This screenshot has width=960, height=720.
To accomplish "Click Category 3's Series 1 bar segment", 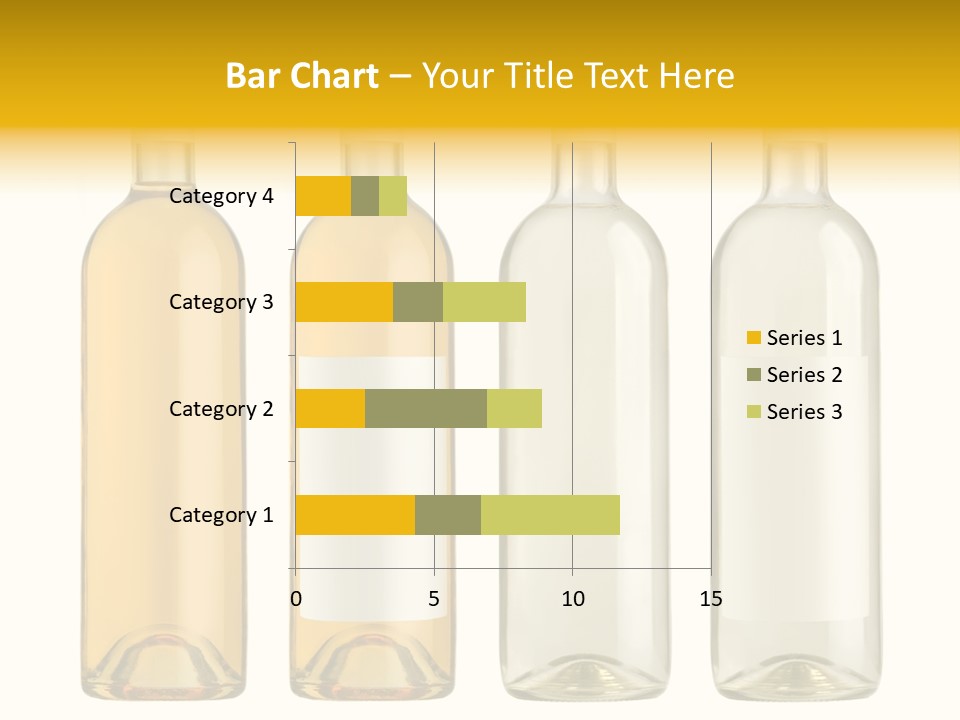I will (x=344, y=302).
